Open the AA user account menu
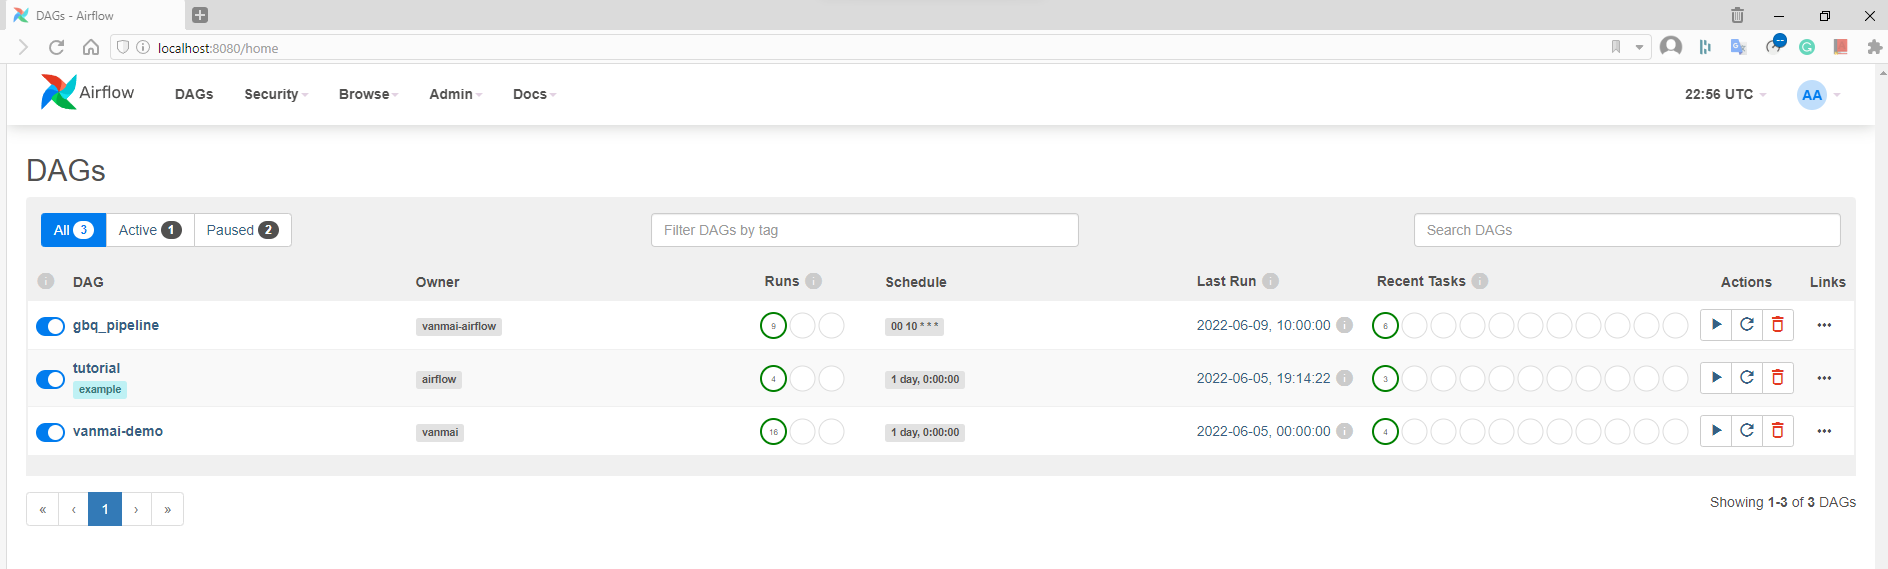The image size is (1888, 569). point(1818,95)
